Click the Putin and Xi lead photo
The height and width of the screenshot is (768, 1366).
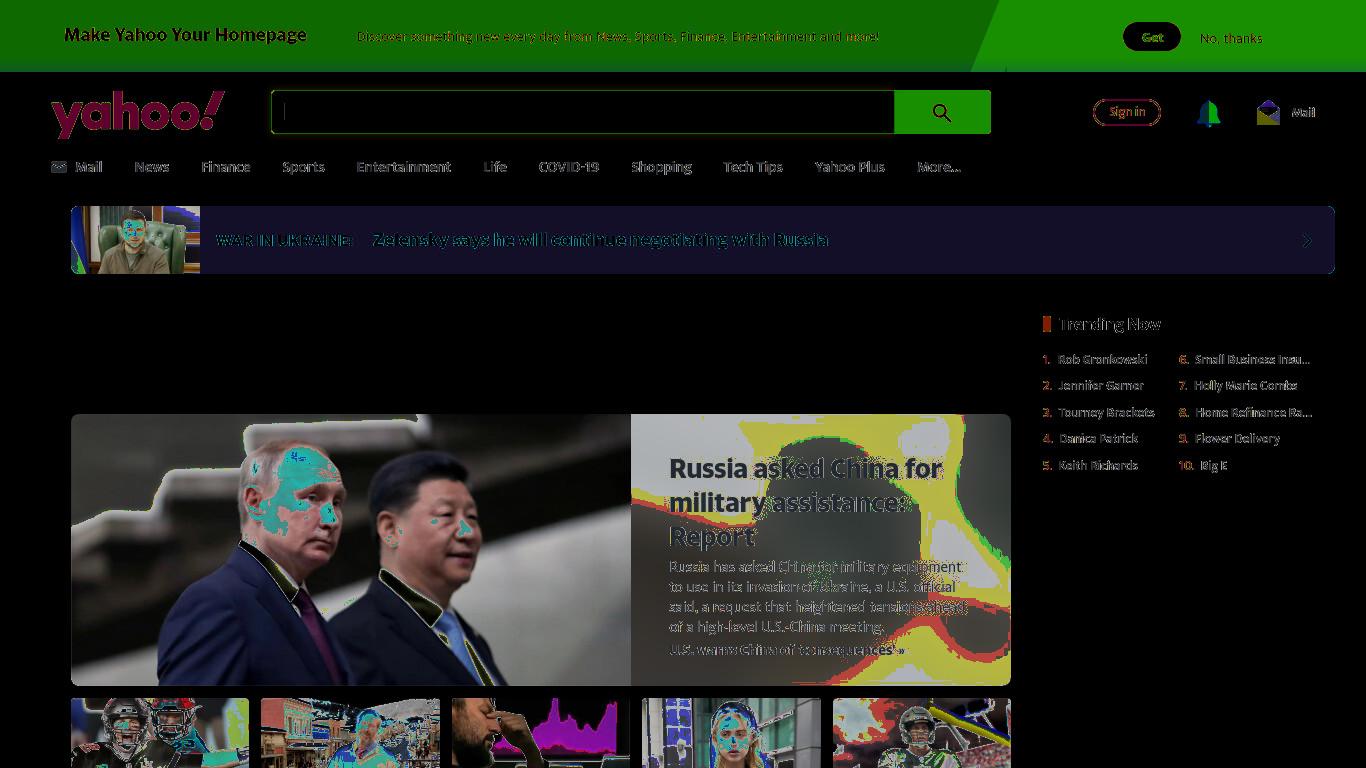[351, 550]
